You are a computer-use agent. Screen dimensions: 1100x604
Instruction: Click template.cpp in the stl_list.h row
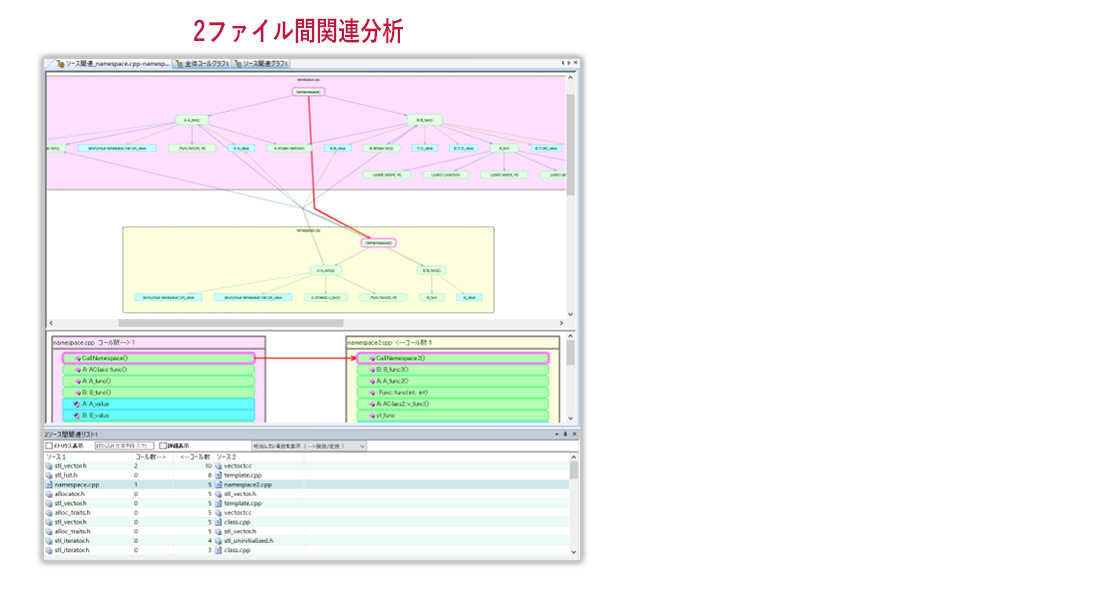(243, 476)
